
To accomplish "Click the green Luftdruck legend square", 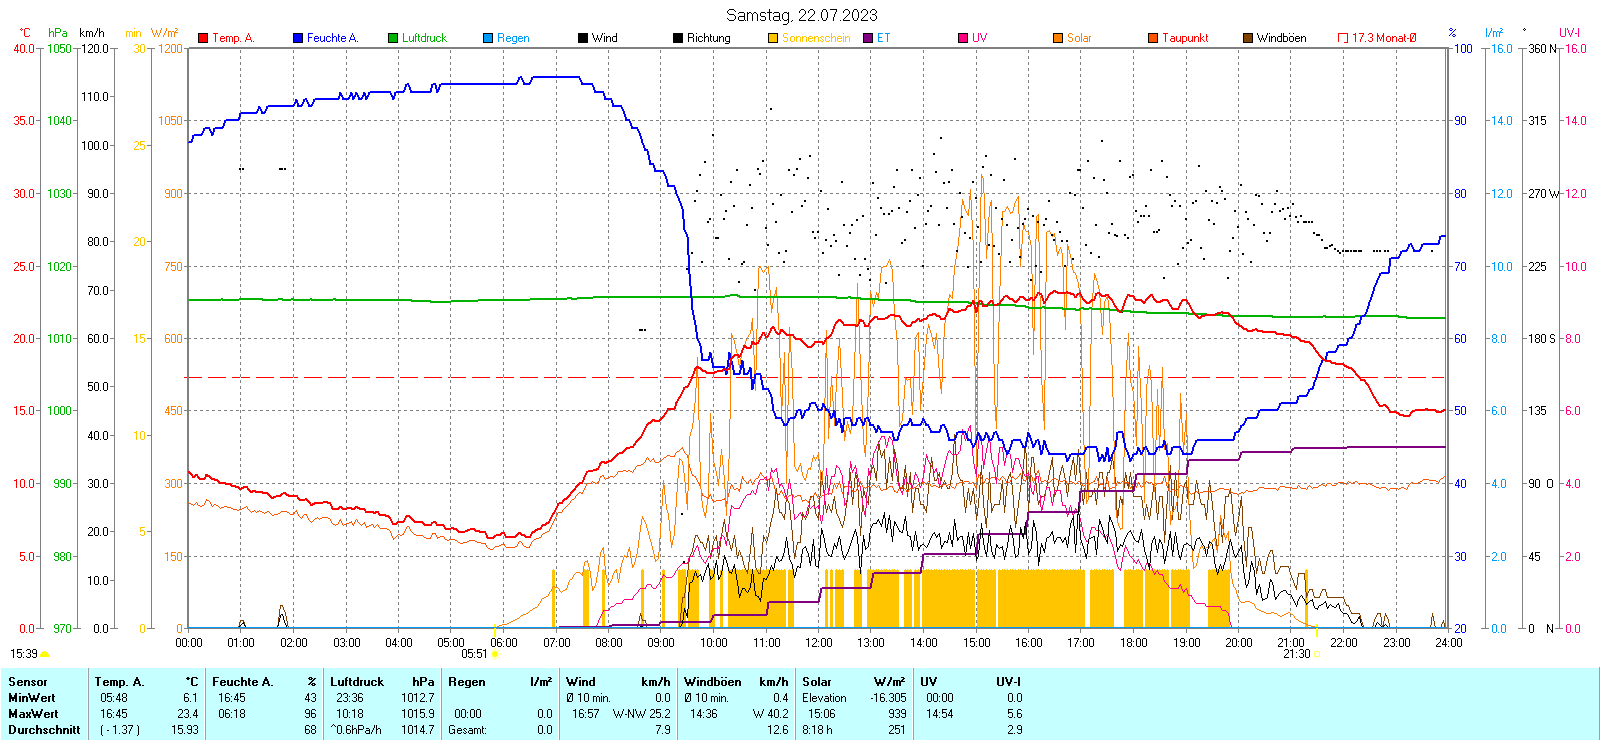I will pos(393,38).
